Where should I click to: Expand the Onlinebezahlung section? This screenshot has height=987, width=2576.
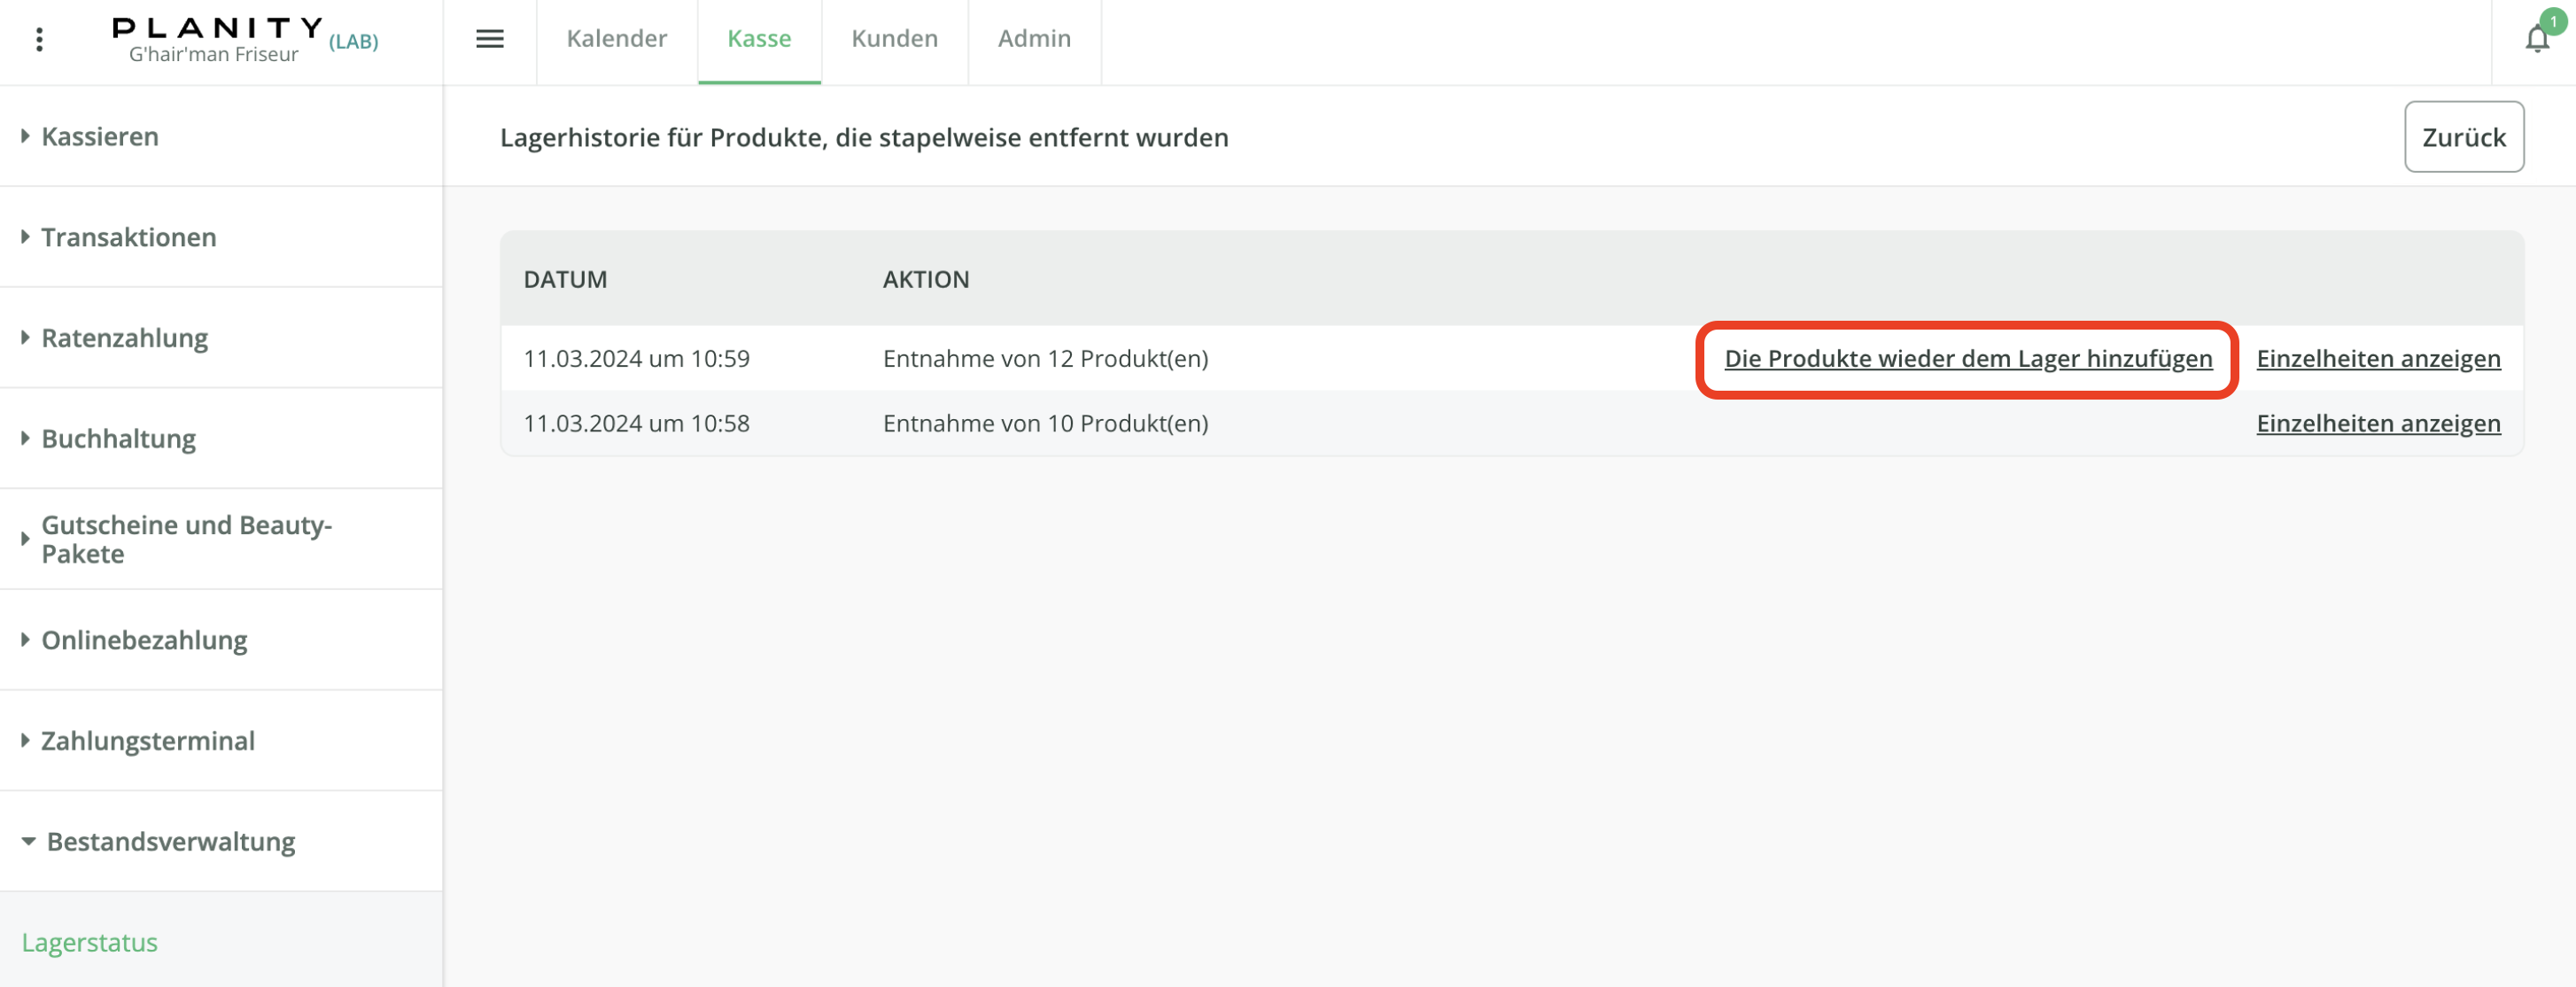pos(144,640)
